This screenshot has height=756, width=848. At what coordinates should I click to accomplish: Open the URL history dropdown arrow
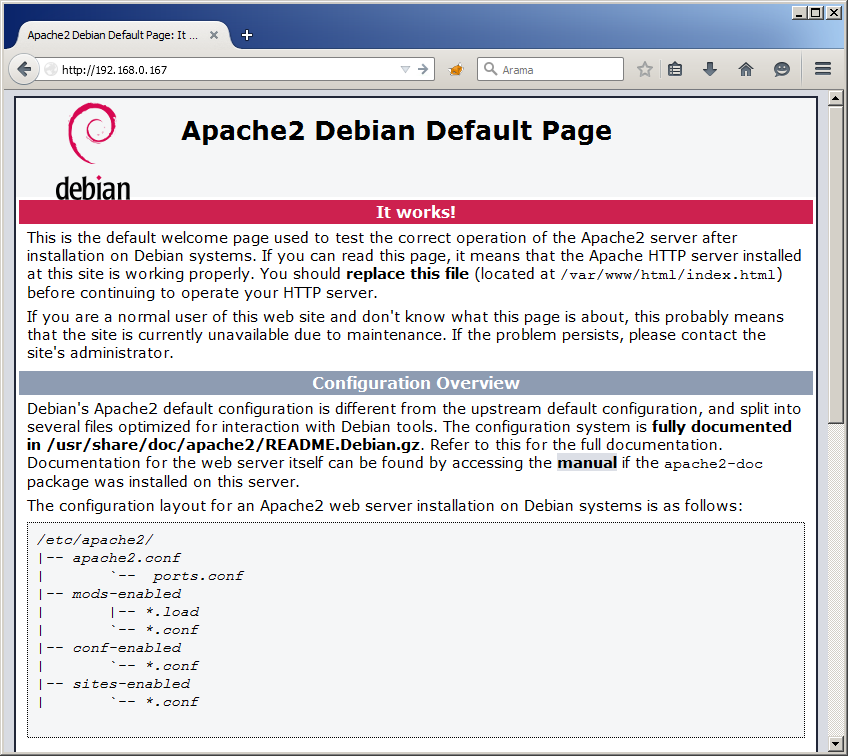tap(405, 69)
